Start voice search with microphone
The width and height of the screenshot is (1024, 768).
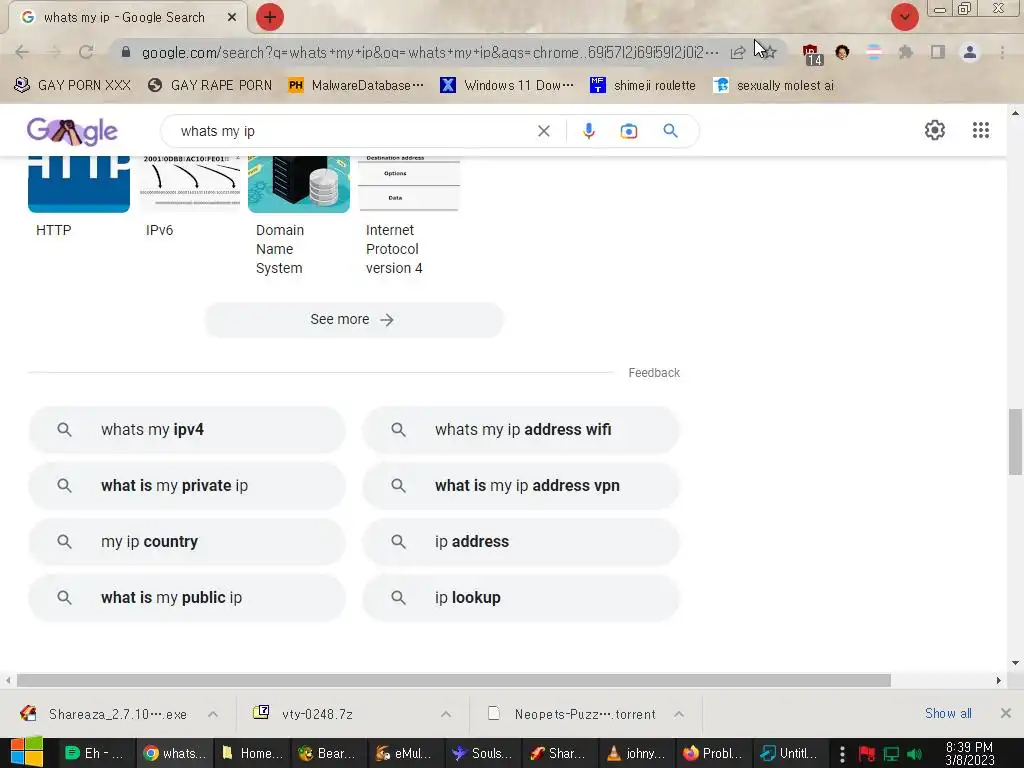click(x=588, y=131)
